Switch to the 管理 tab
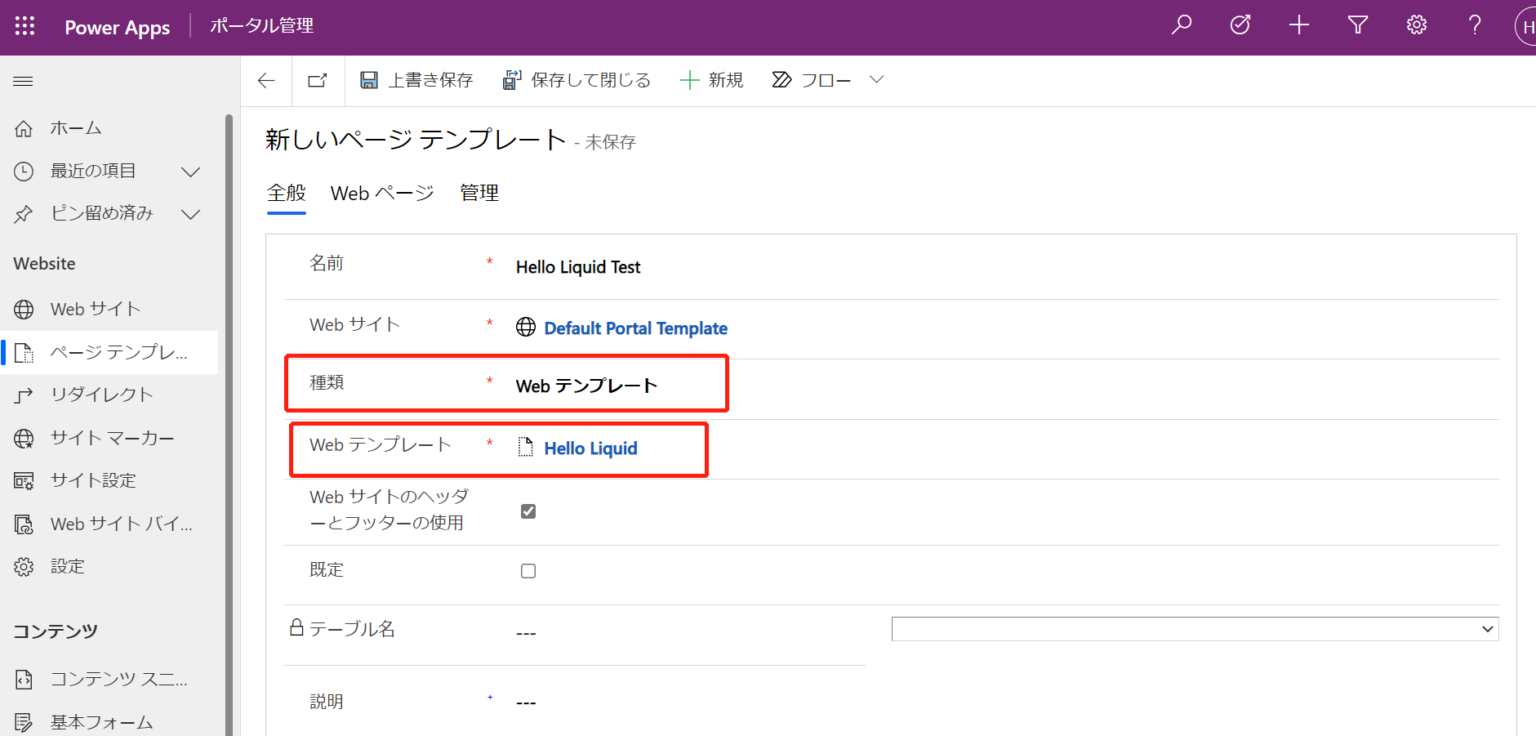This screenshot has height=736, width=1536. [x=479, y=193]
